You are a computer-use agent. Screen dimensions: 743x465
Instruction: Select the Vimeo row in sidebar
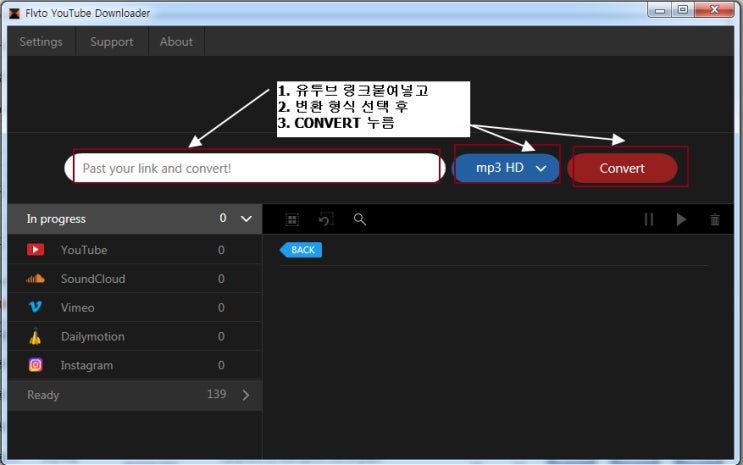point(135,307)
